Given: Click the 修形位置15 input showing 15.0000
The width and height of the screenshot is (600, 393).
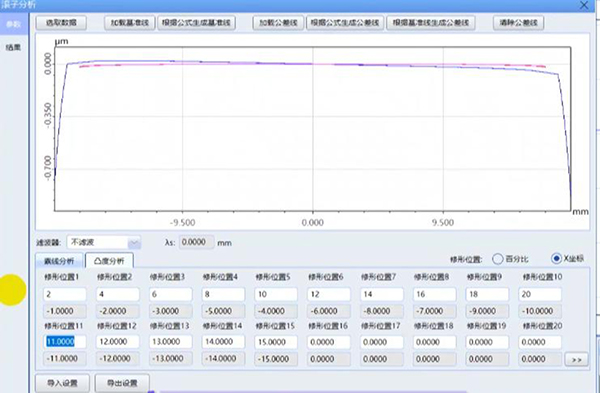Looking at the screenshot, I should point(276,342).
